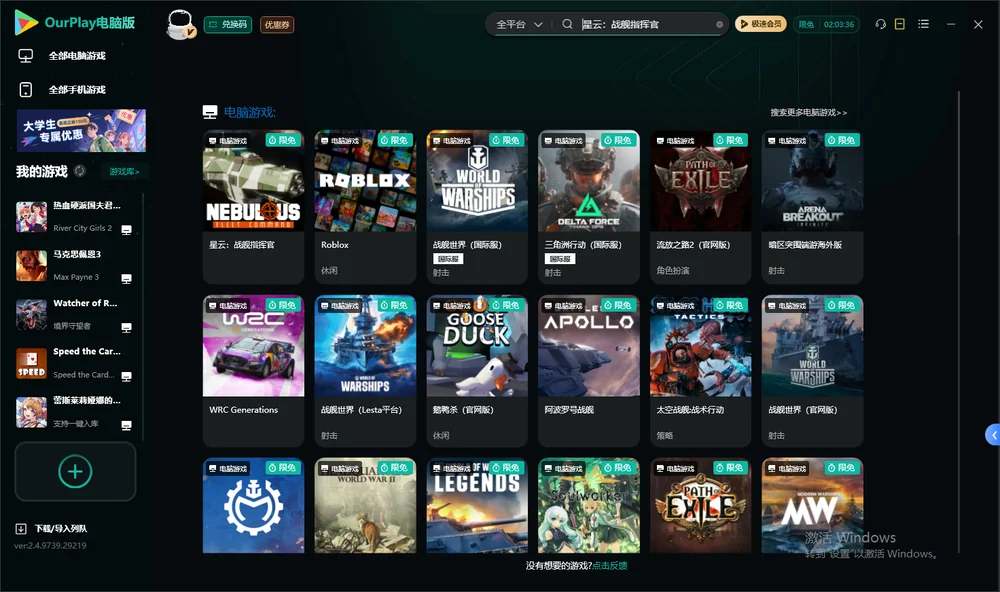
Task: Open 三角洲行动 Delta Force card
Action: [589, 207]
